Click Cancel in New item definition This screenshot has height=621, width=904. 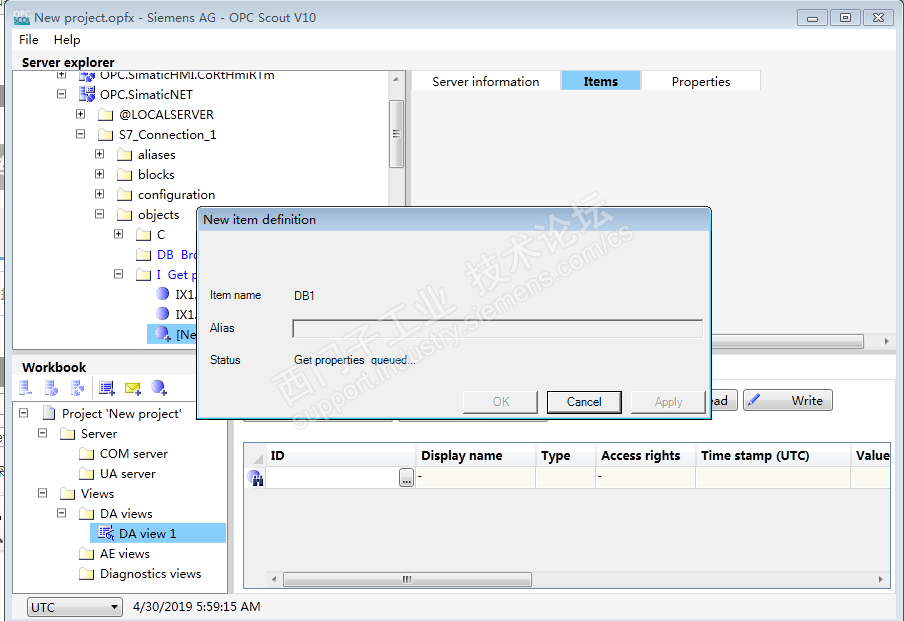click(584, 402)
